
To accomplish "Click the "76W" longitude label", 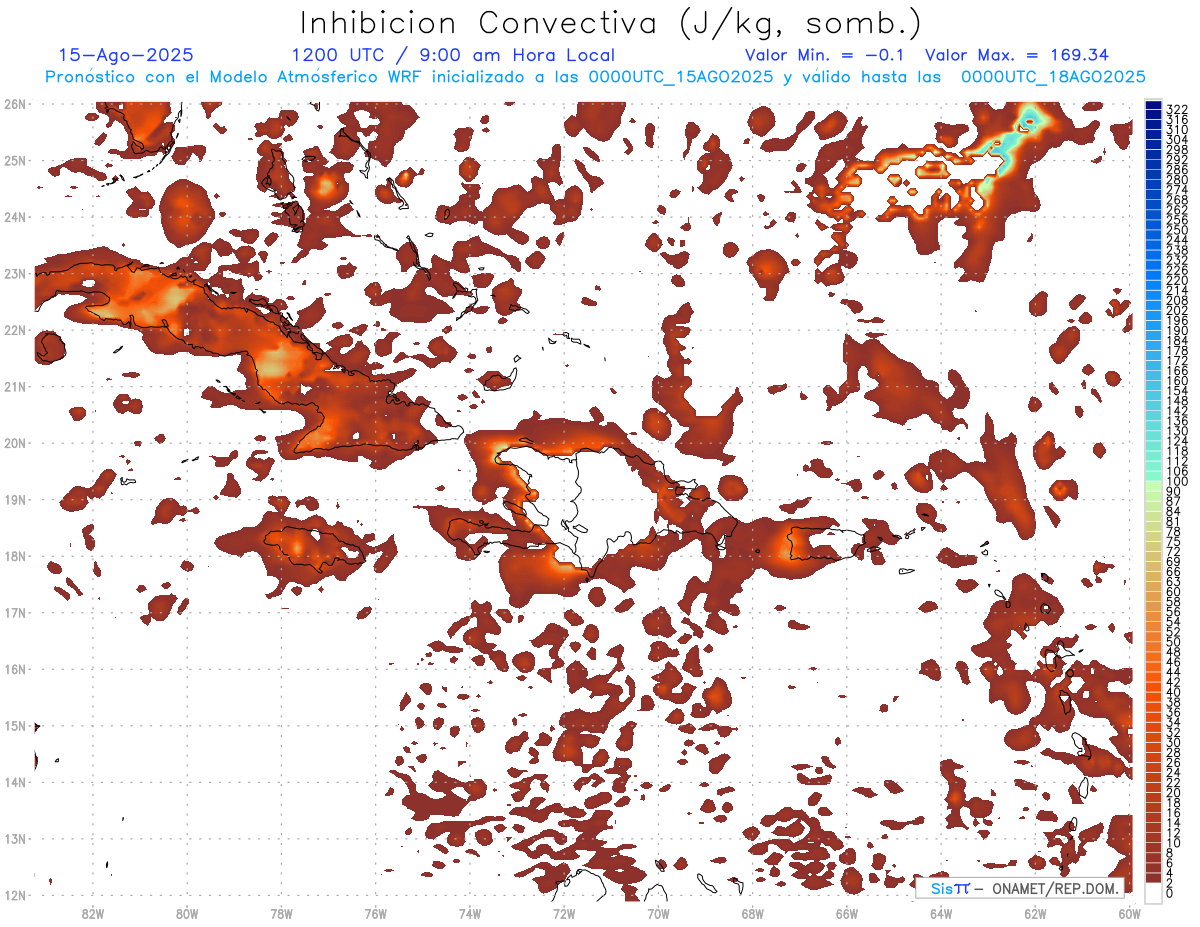I will click(x=376, y=913).
